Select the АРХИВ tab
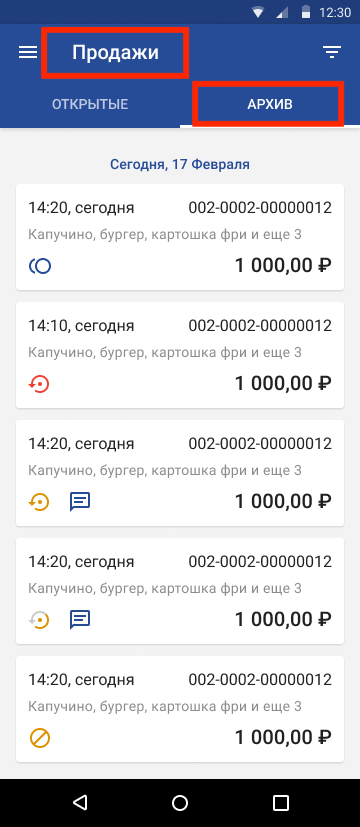Image resolution: width=360 pixels, height=827 pixels. coord(270,104)
